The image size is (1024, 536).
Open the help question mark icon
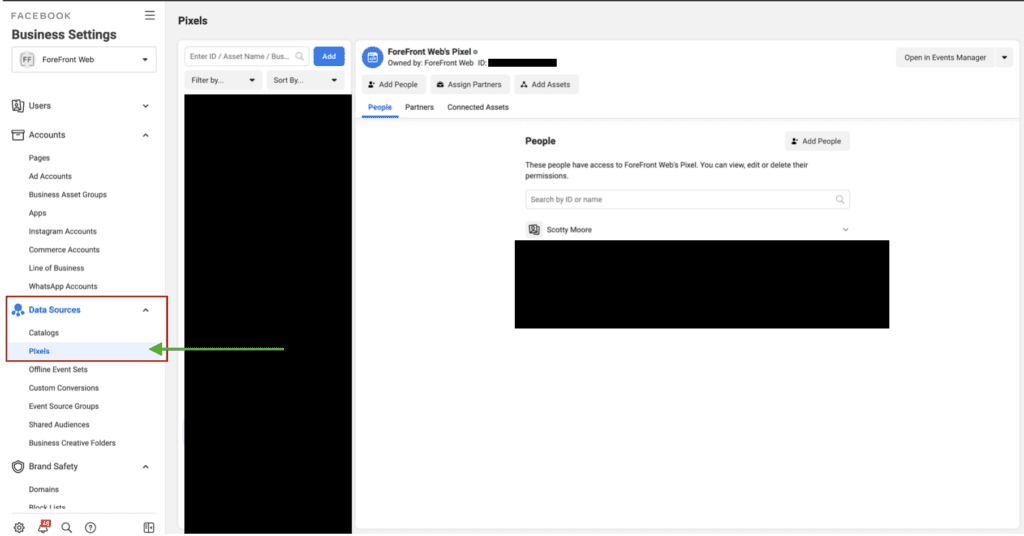click(x=91, y=528)
